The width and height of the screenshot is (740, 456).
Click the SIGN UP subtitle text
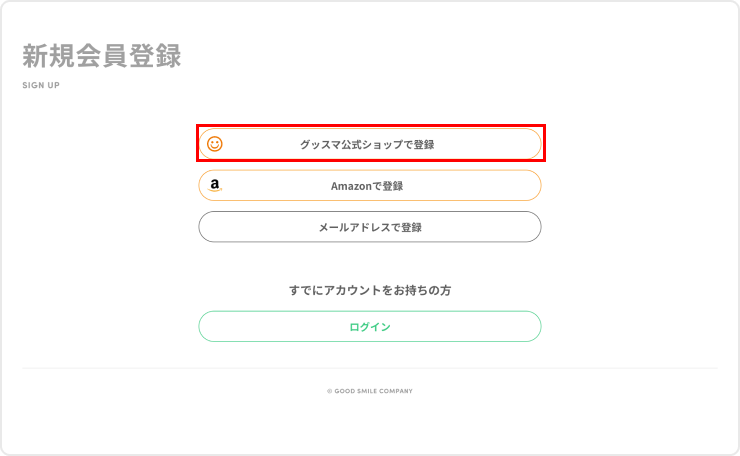coord(41,85)
